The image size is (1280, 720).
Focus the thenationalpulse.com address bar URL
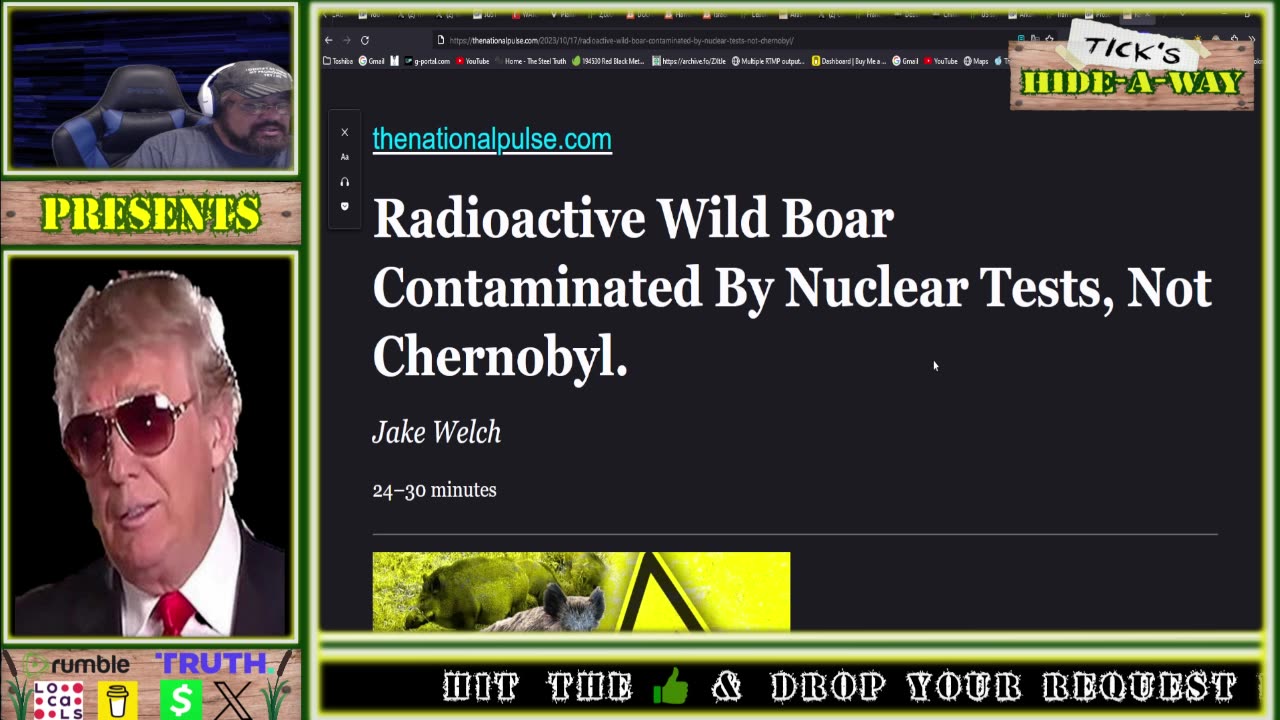[621, 41]
